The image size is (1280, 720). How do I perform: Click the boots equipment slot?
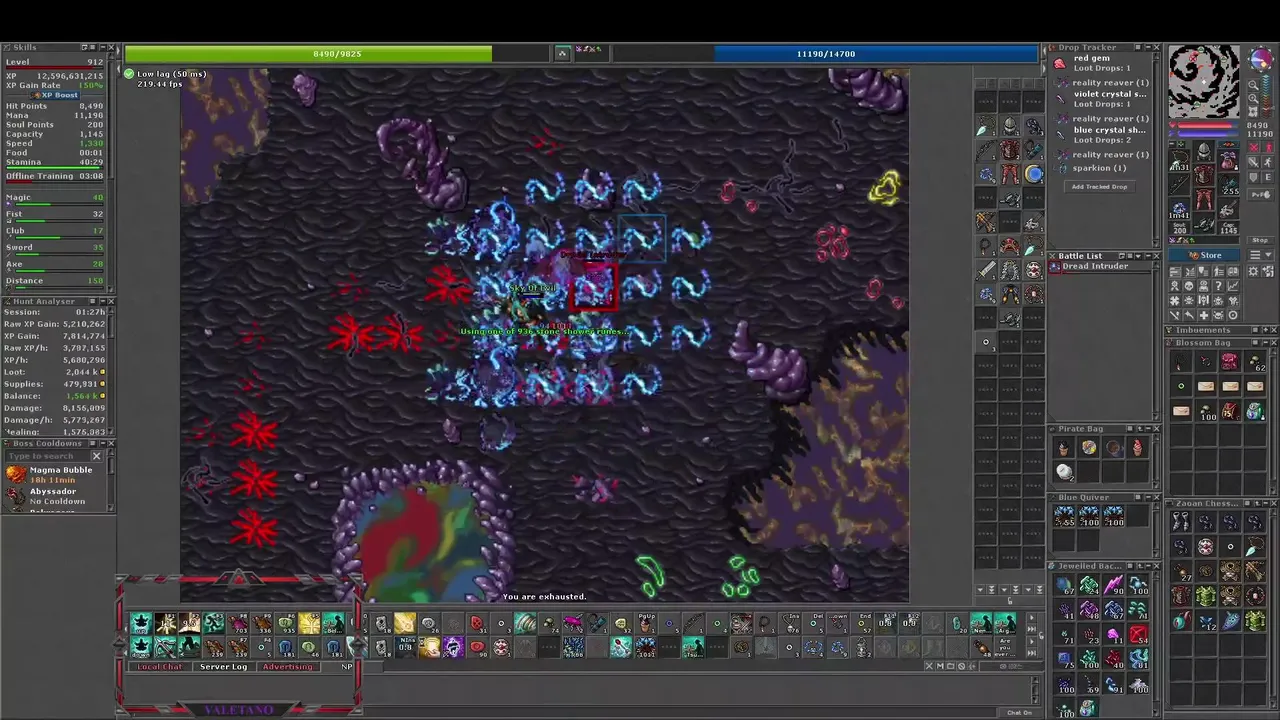1204,222
